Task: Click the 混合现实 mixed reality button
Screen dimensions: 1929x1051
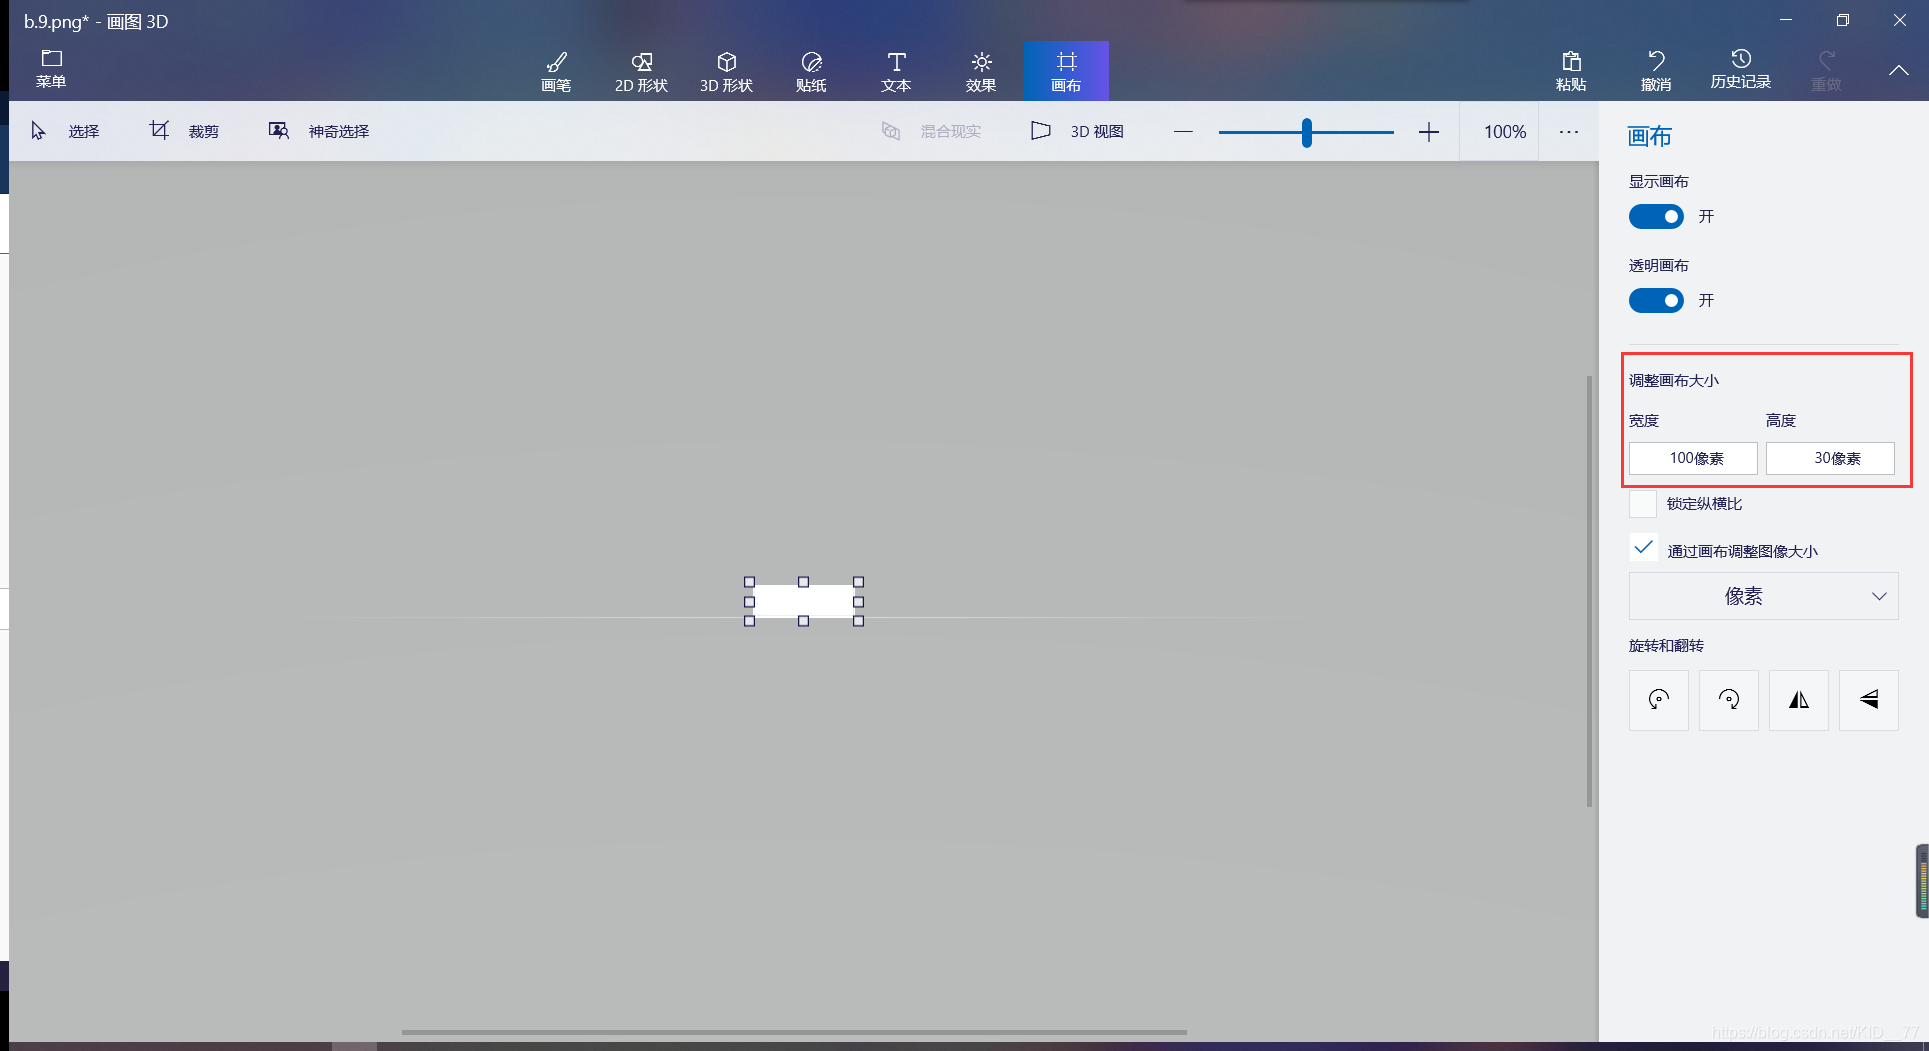Action: point(931,131)
